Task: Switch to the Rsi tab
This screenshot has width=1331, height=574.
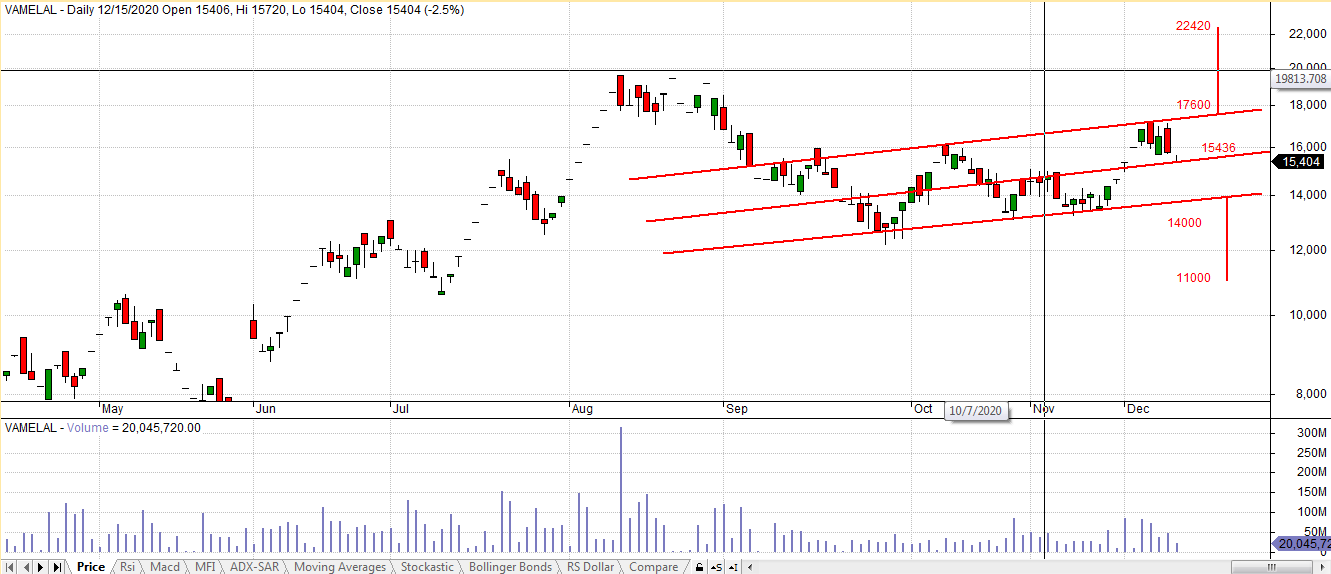Action: [127, 567]
